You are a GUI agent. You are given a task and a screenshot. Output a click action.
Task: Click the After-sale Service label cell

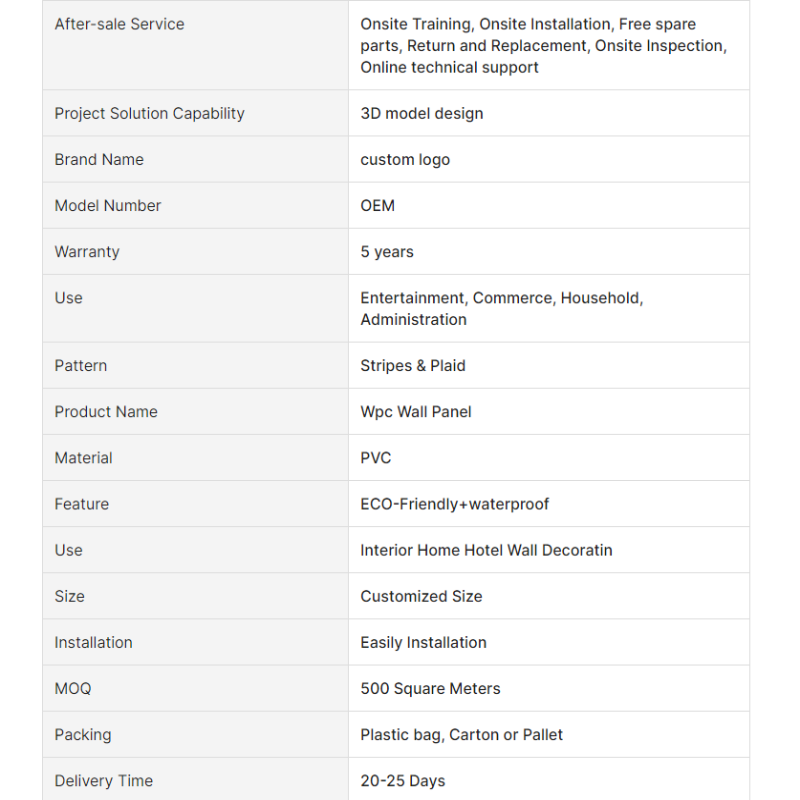(119, 24)
